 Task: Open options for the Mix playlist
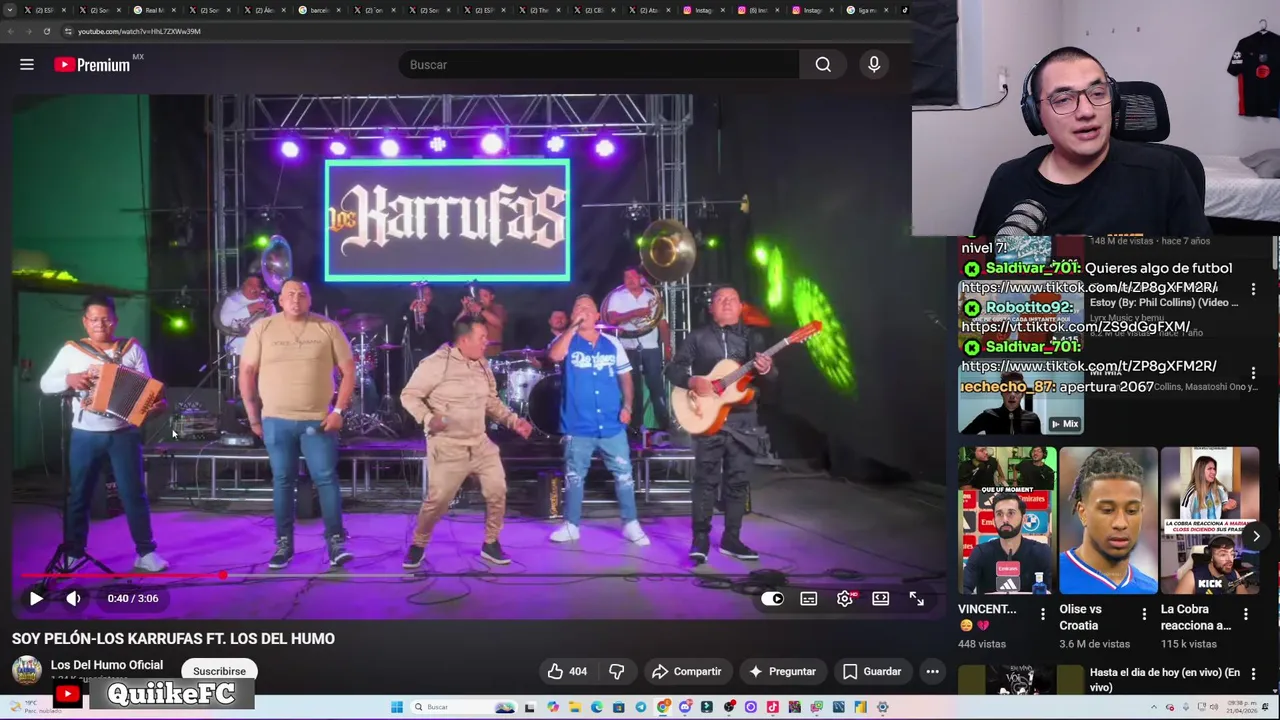1253,373
